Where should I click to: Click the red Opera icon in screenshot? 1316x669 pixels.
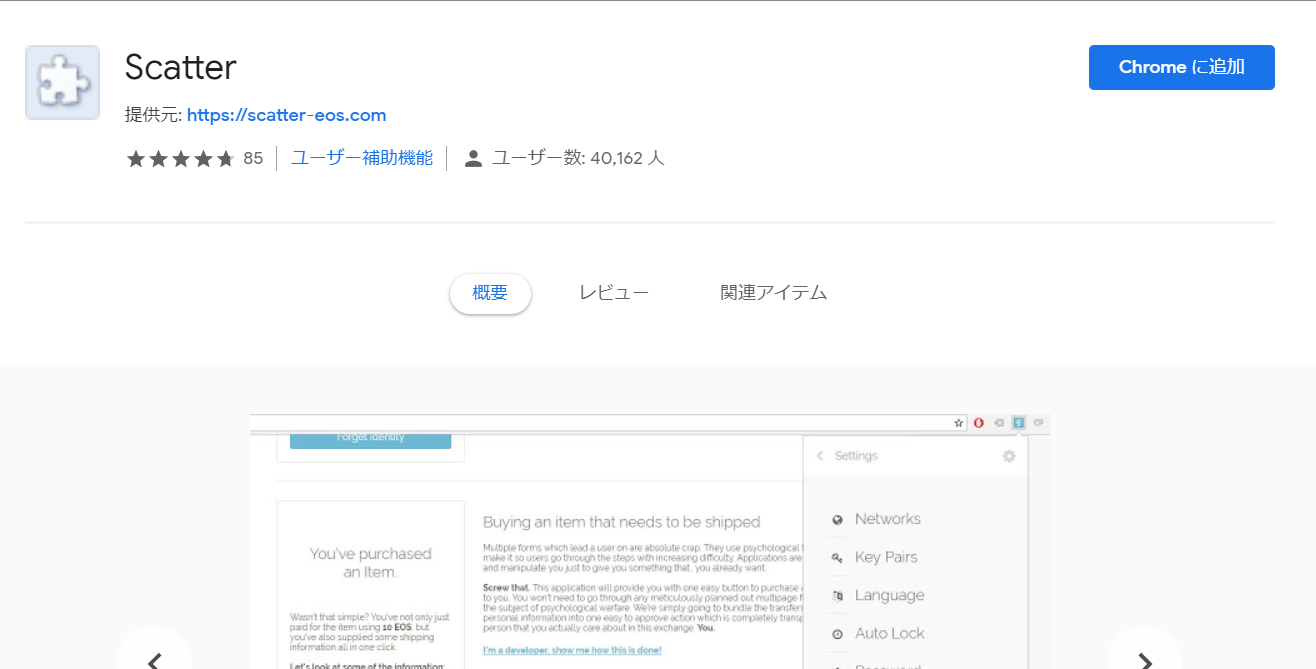point(979,423)
